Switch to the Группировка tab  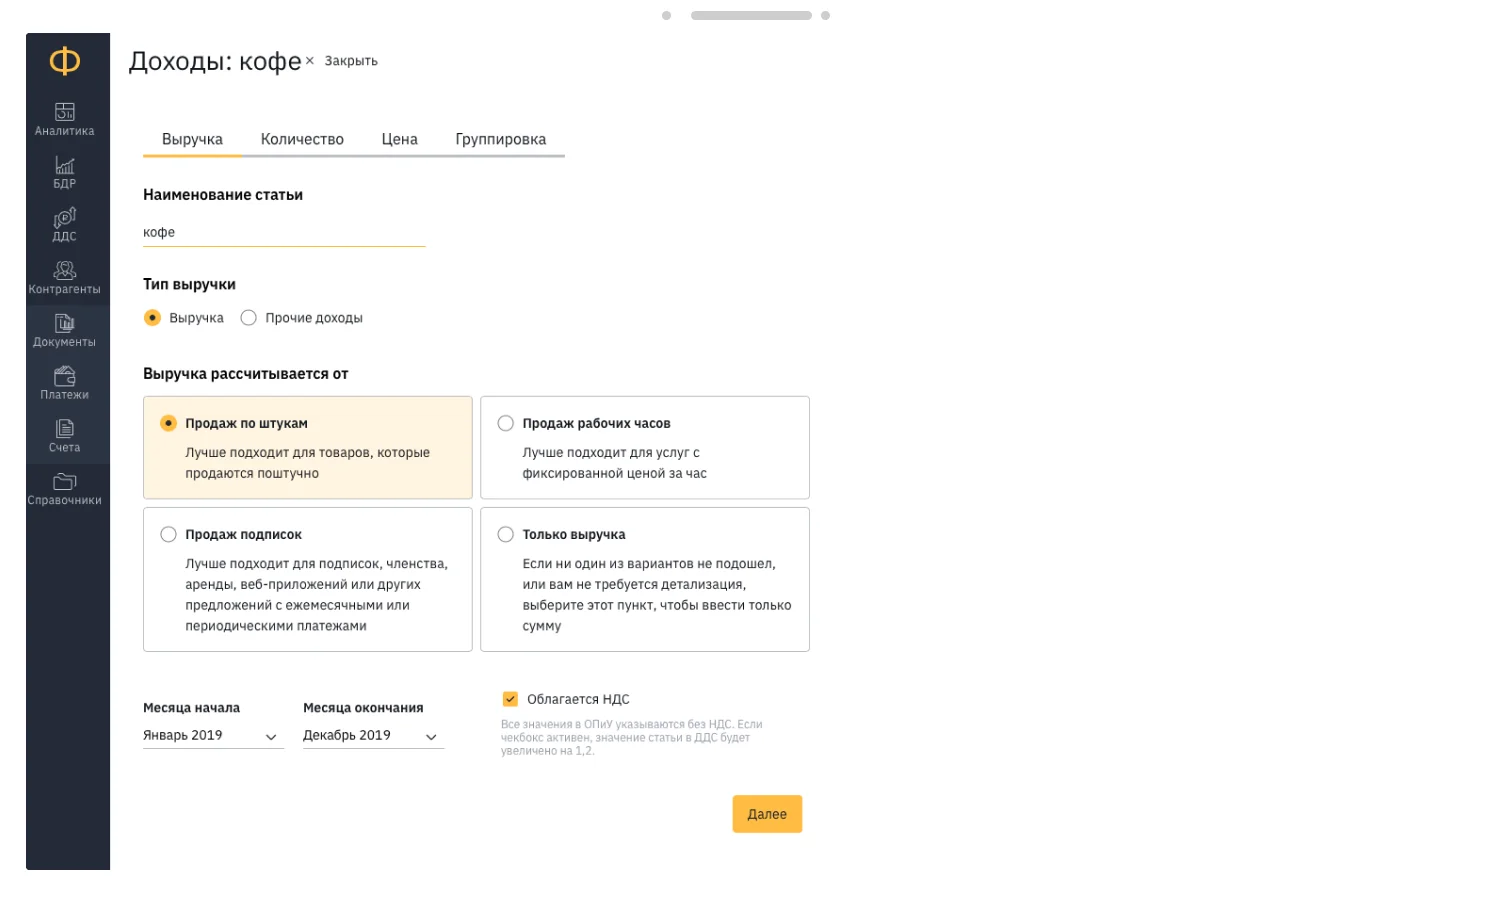coord(500,140)
